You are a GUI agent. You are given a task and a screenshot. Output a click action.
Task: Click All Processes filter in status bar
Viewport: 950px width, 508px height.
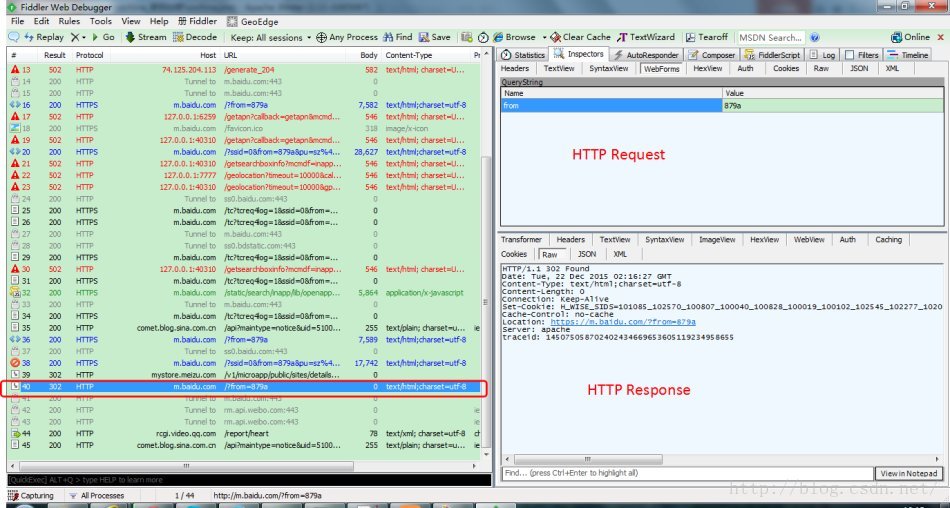(x=96, y=496)
